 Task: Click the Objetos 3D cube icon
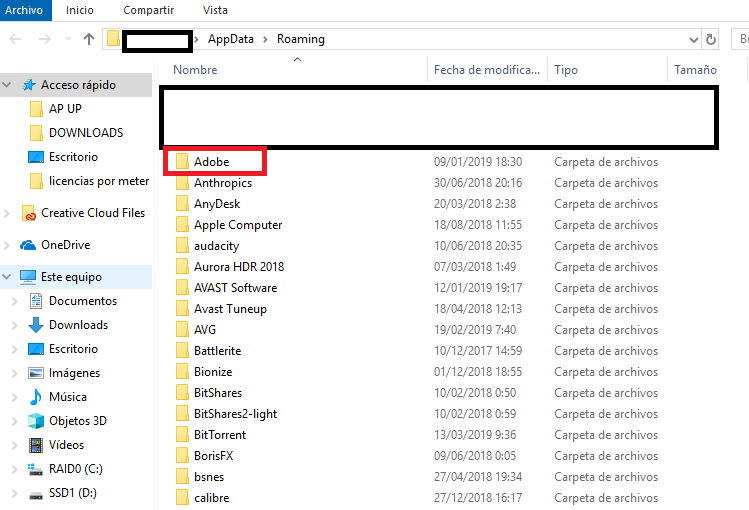pyautogui.click(x=36, y=421)
